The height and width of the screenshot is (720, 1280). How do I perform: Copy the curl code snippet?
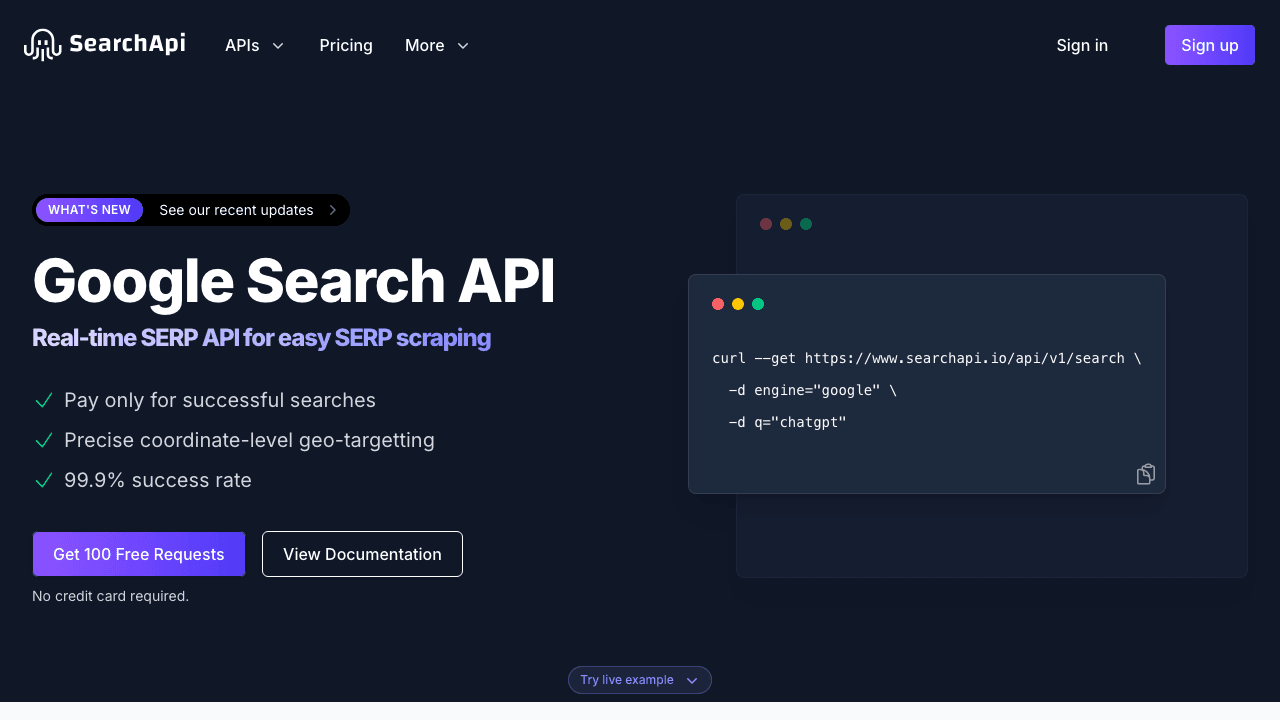pyautogui.click(x=1145, y=473)
